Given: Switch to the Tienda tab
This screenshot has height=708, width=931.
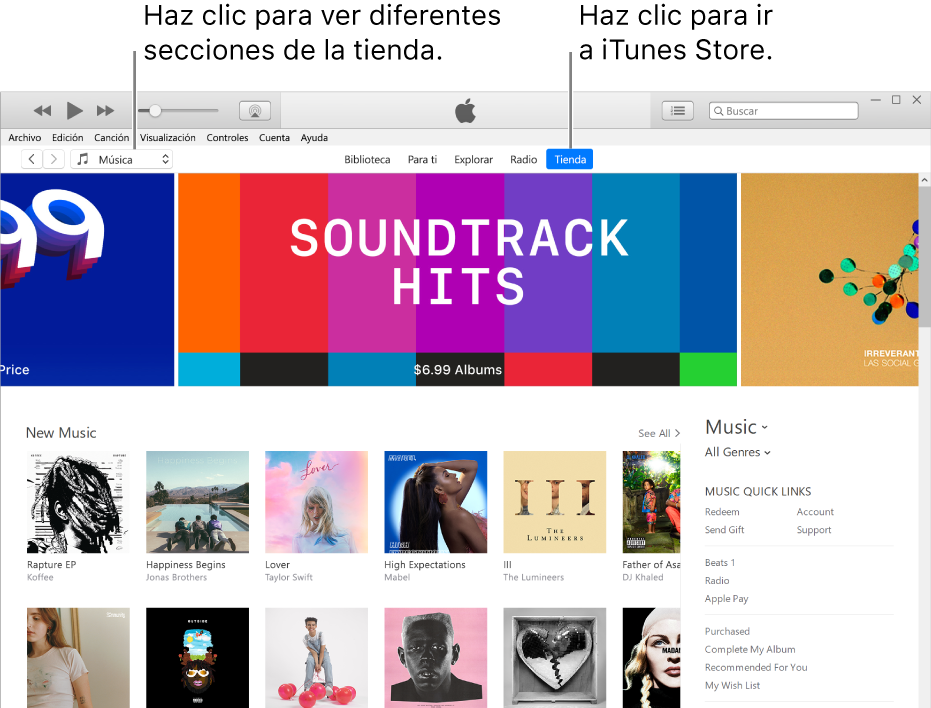Looking at the screenshot, I should (569, 158).
